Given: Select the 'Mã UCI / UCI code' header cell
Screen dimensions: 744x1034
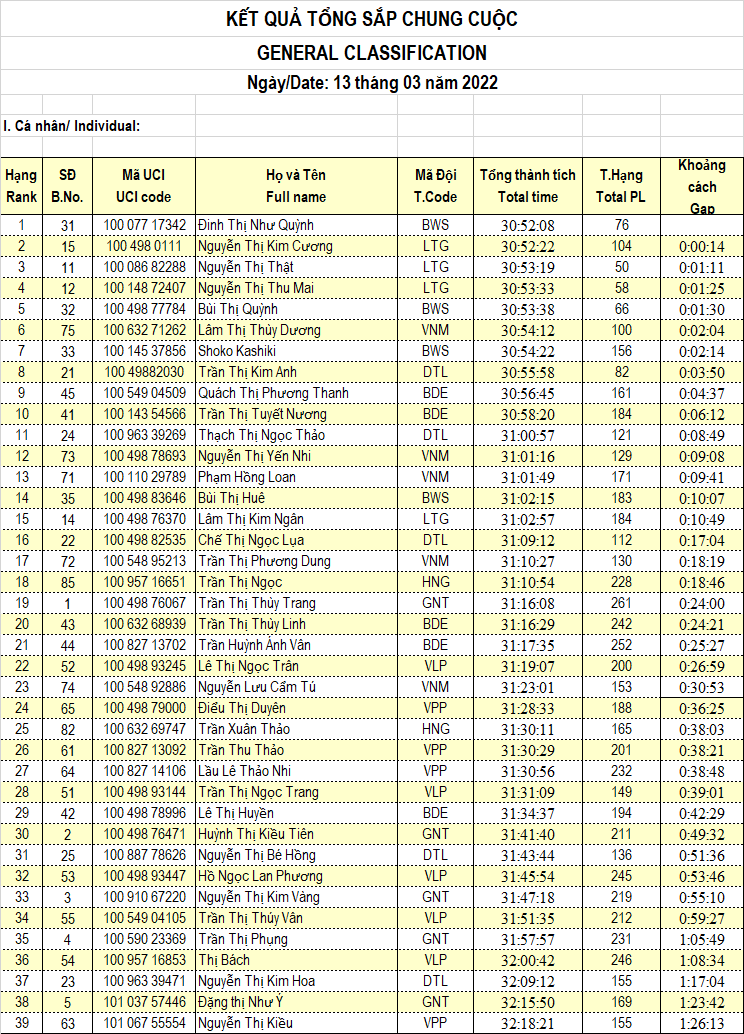Looking at the screenshot, I should 145,186.
